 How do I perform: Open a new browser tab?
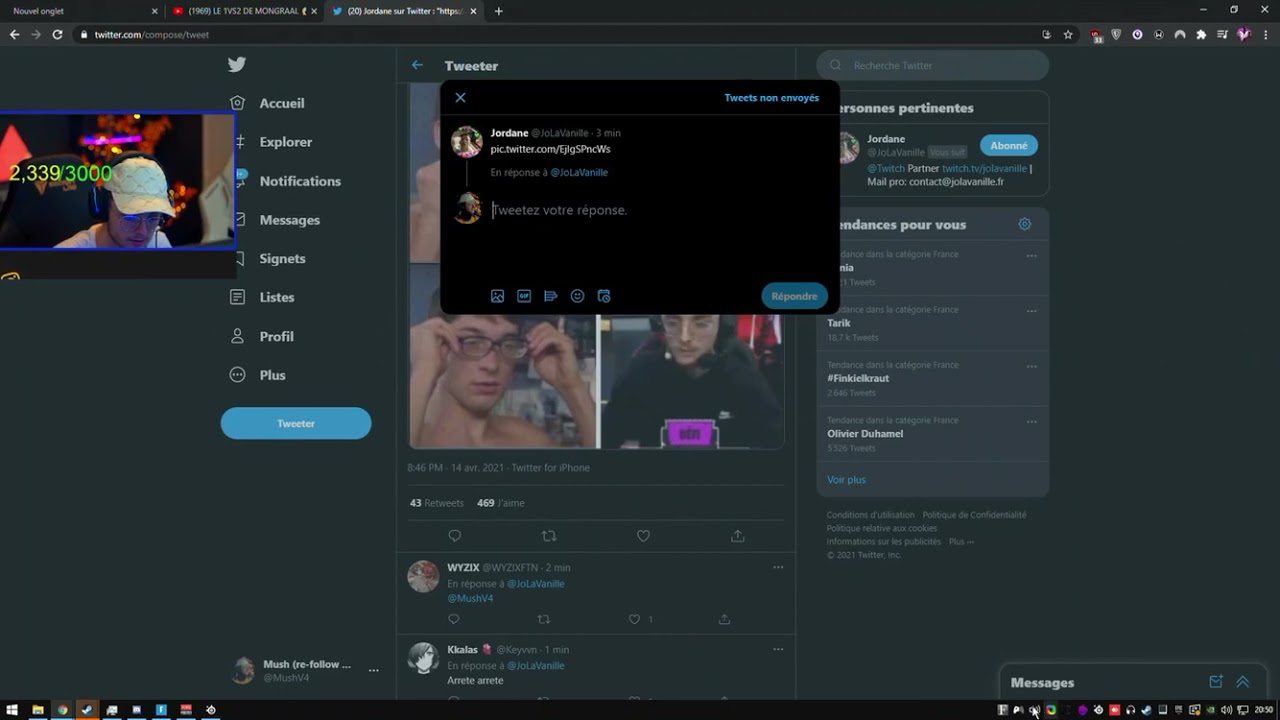coord(499,11)
